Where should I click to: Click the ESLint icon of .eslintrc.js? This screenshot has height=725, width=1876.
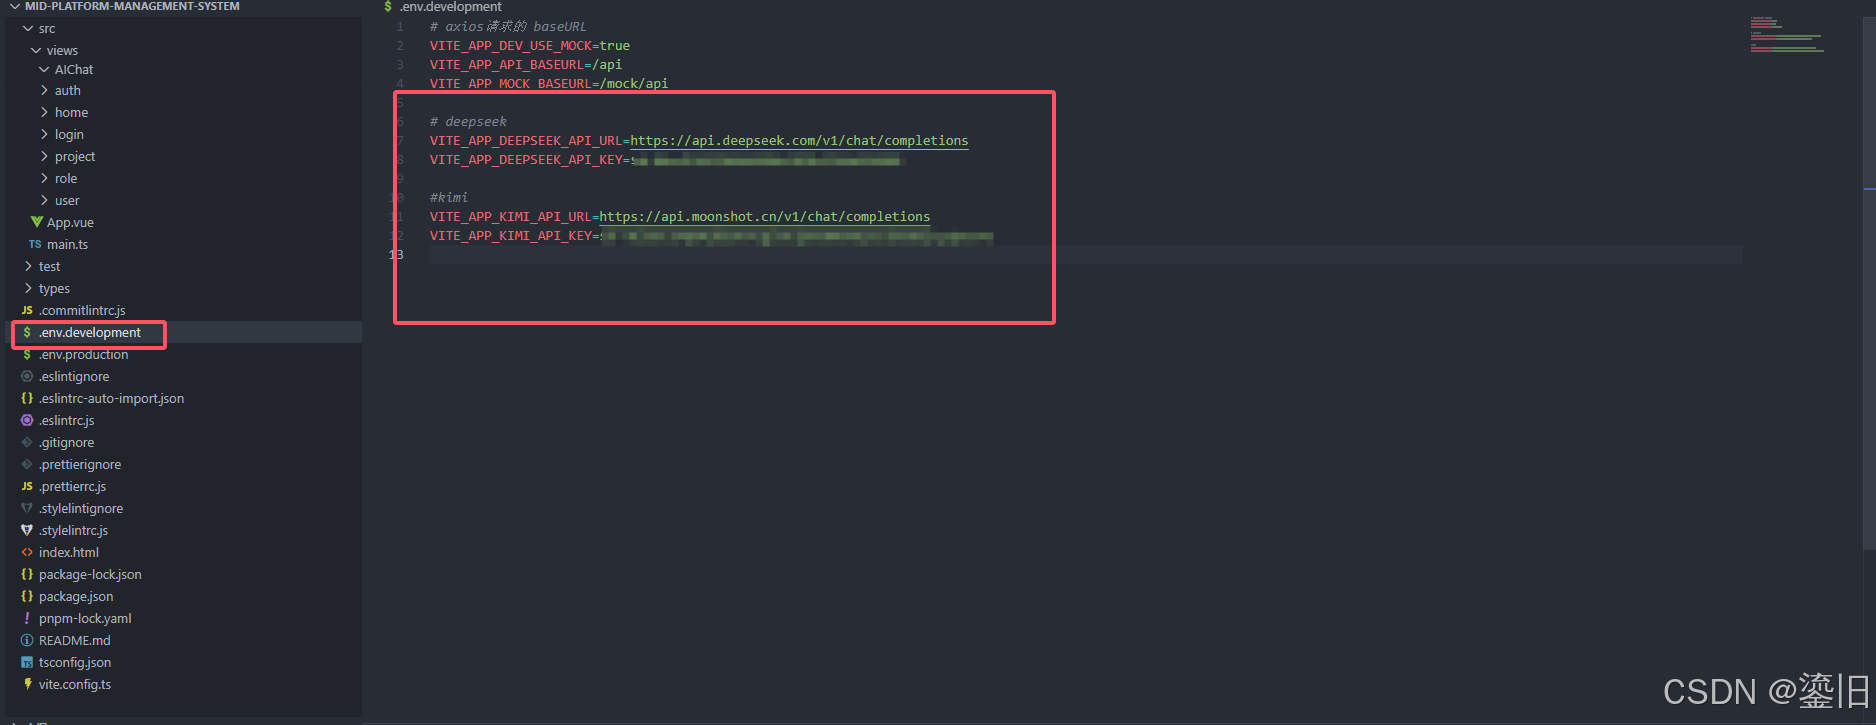[x=27, y=420]
